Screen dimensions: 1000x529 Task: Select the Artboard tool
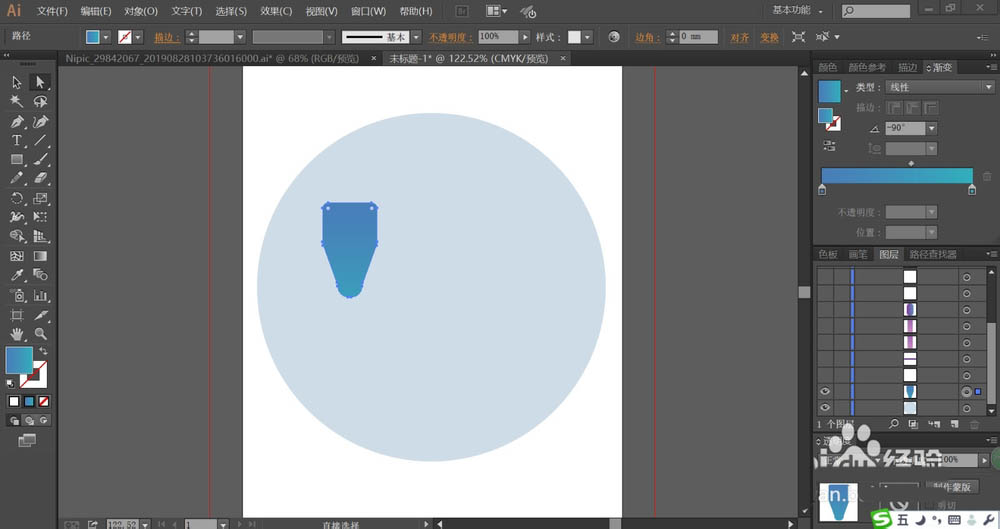[x=17, y=315]
